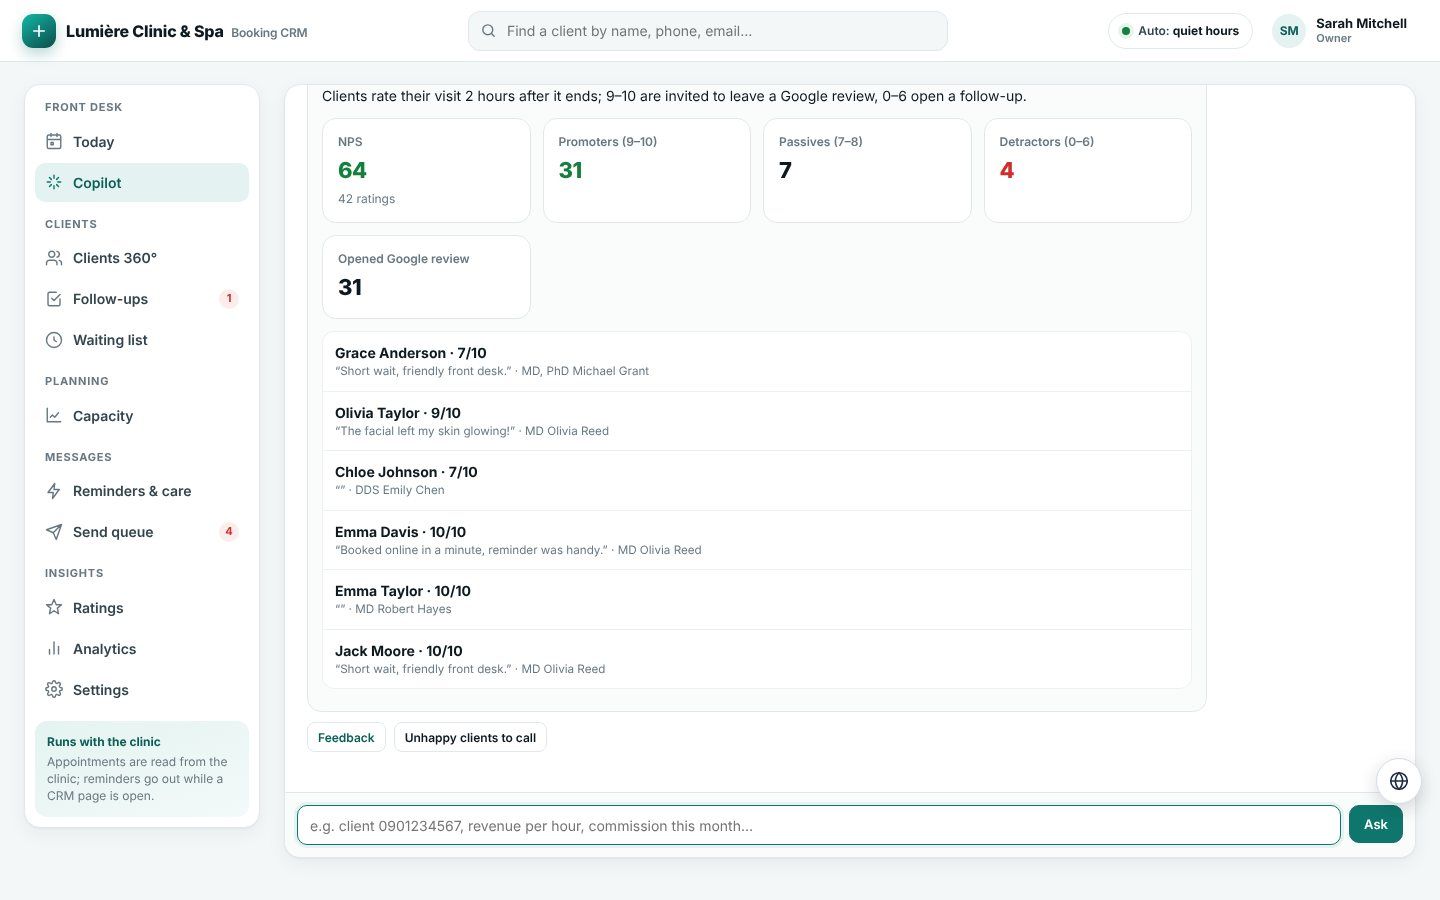The image size is (1440, 900).
Task: Select the Jack Moore 10/10 rating row
Action: pos(757,659)
